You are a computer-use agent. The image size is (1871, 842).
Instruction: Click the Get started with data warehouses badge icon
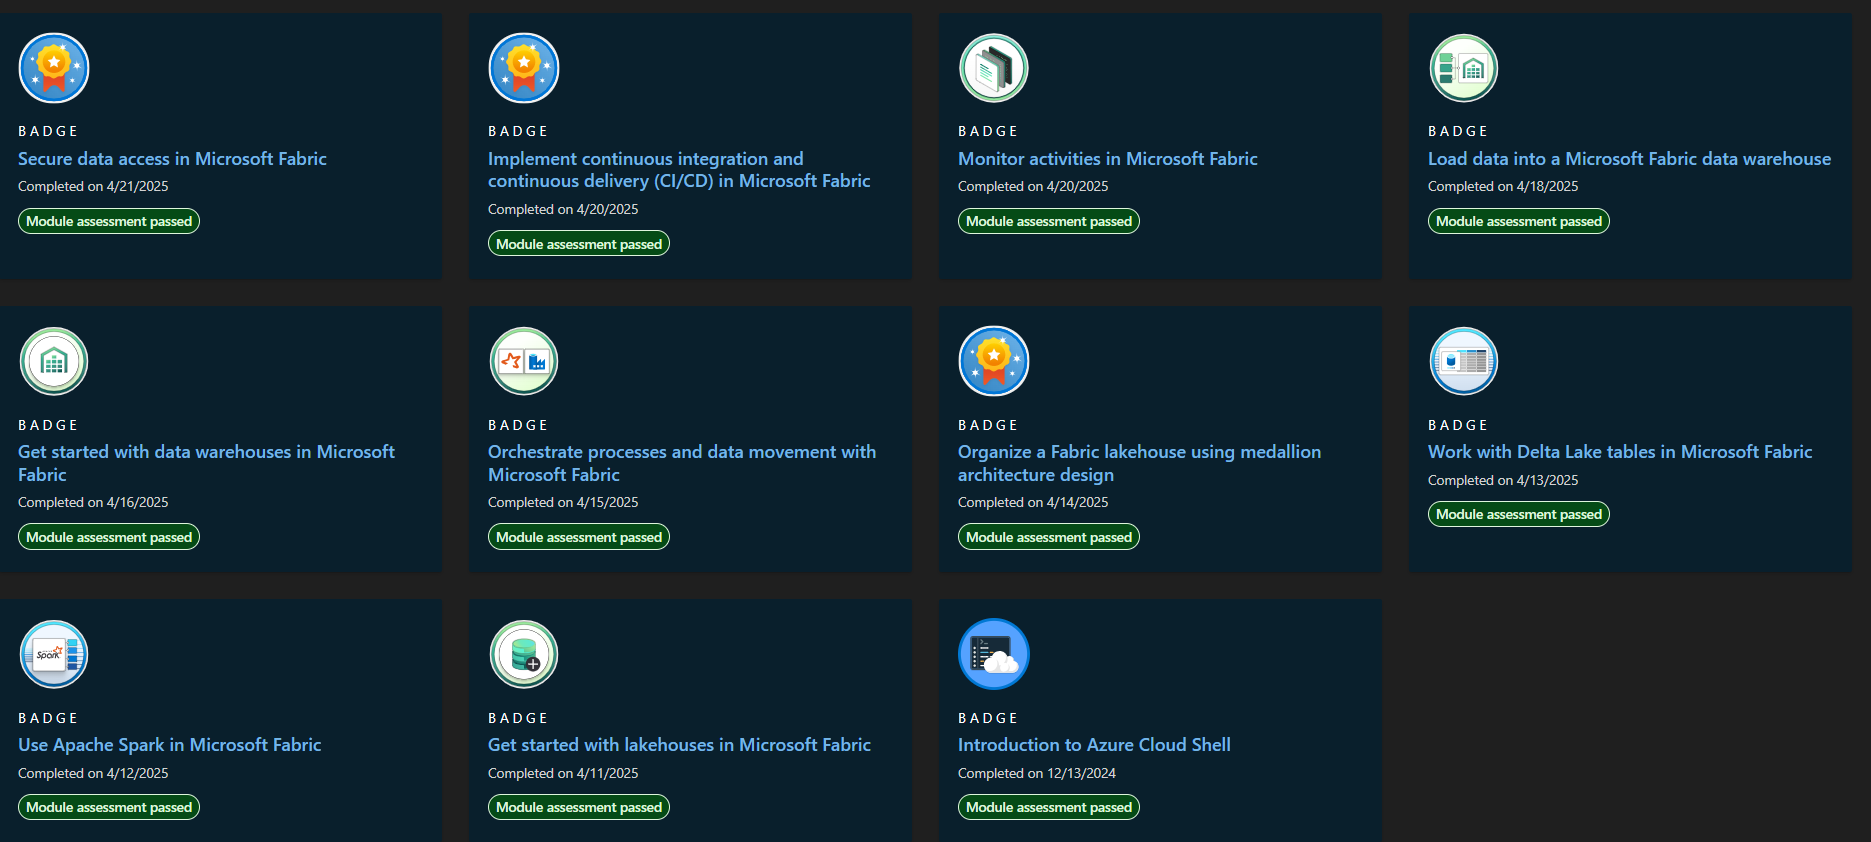[54, 361]
